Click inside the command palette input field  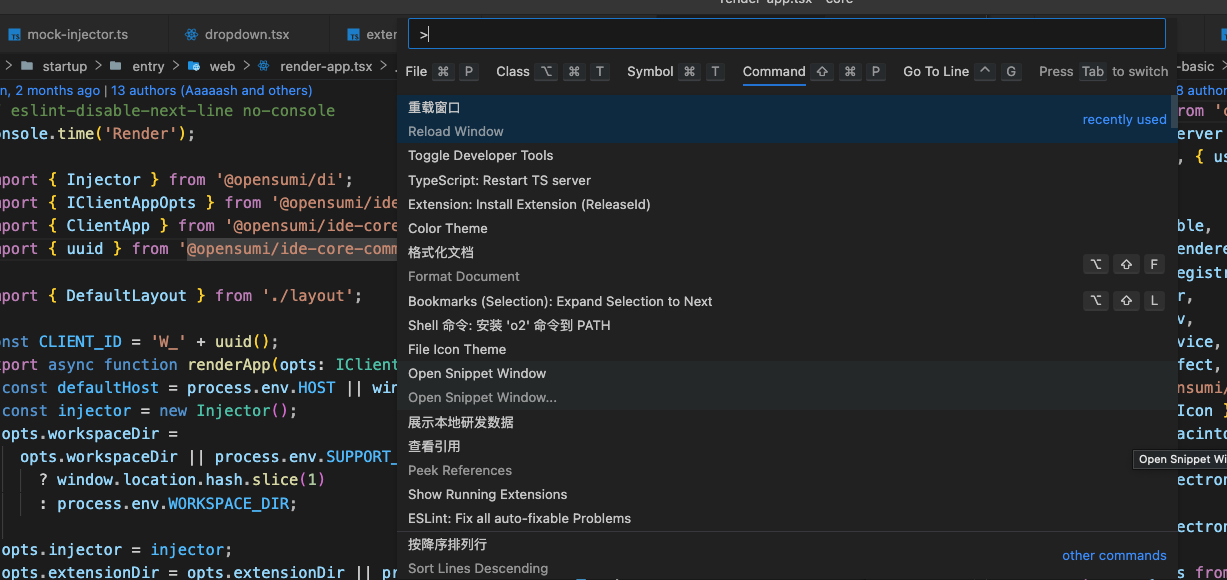[x=786, y=33]
